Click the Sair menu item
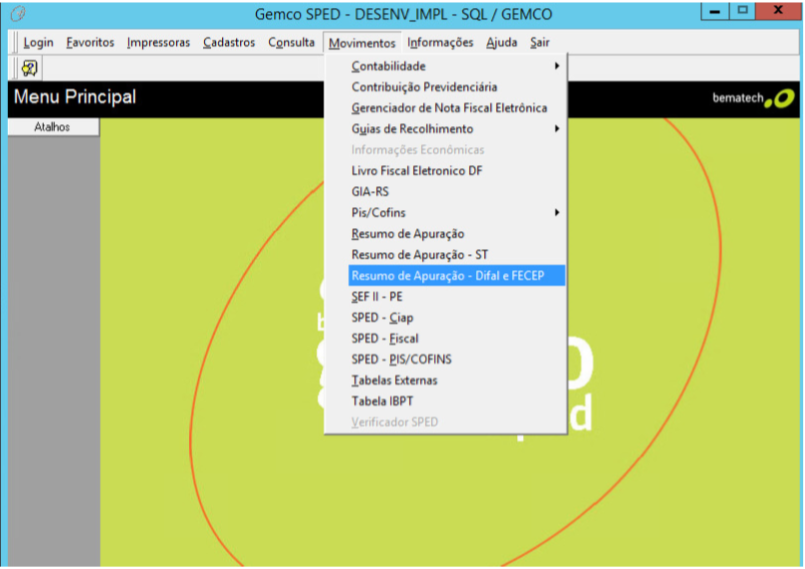This screenshot has height=569, width=805. [540, 43]
